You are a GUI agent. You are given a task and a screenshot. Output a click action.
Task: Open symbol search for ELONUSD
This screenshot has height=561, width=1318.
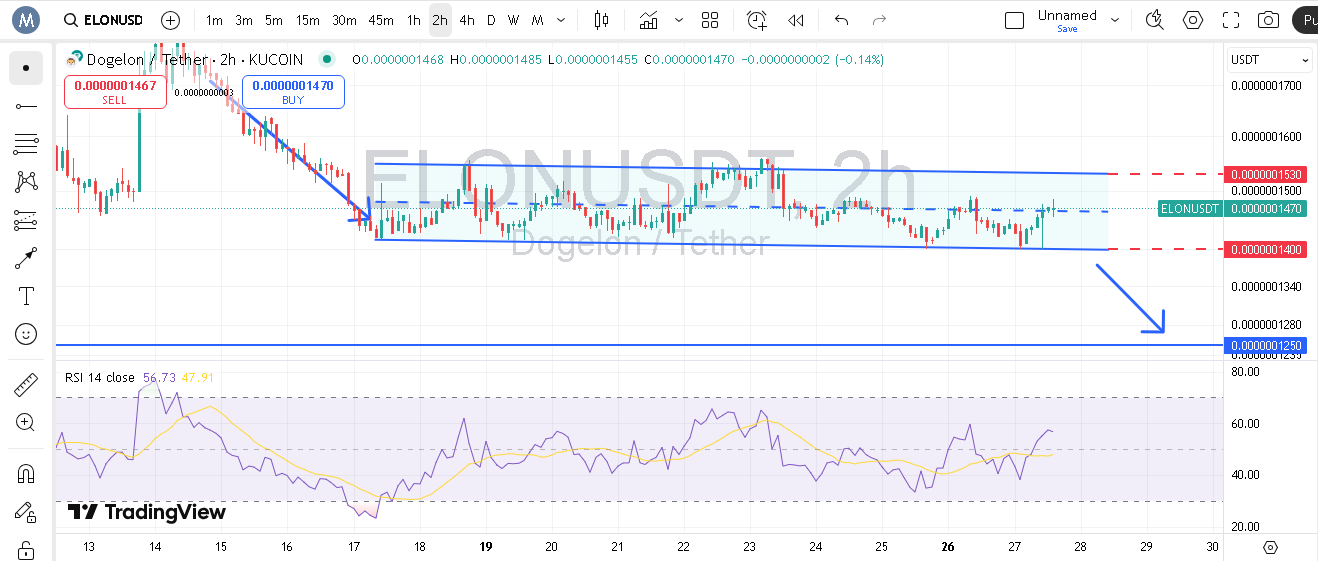[103, 20]
